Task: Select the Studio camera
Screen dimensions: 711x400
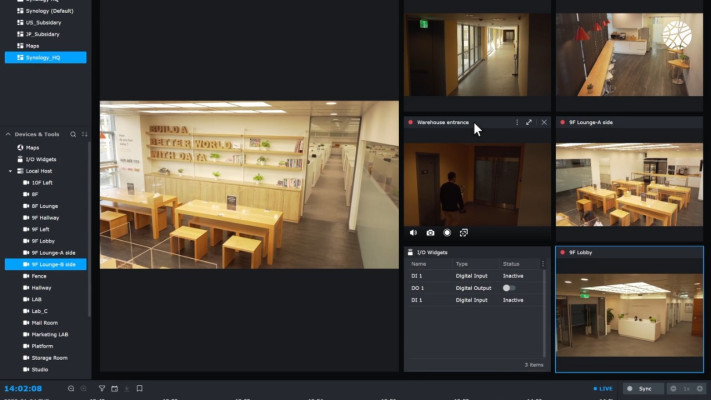Action: [x=45, y=370]
